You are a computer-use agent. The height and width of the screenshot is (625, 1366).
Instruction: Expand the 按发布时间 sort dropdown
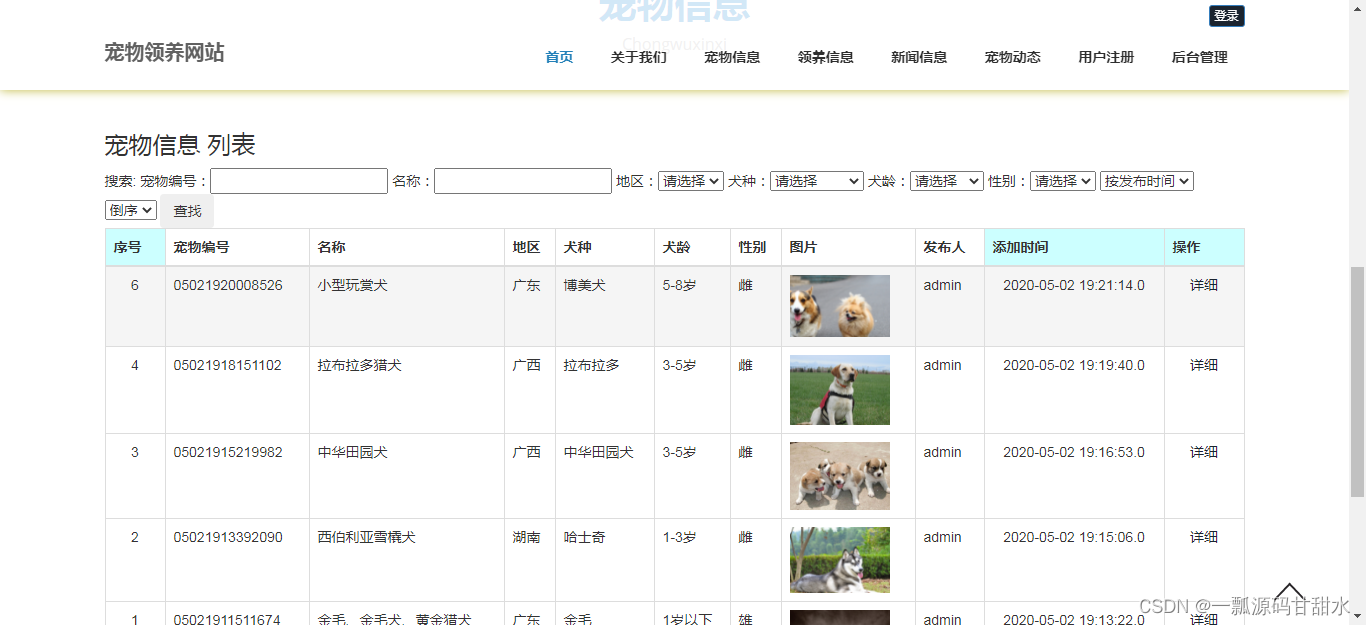(x=1147, y=181)
